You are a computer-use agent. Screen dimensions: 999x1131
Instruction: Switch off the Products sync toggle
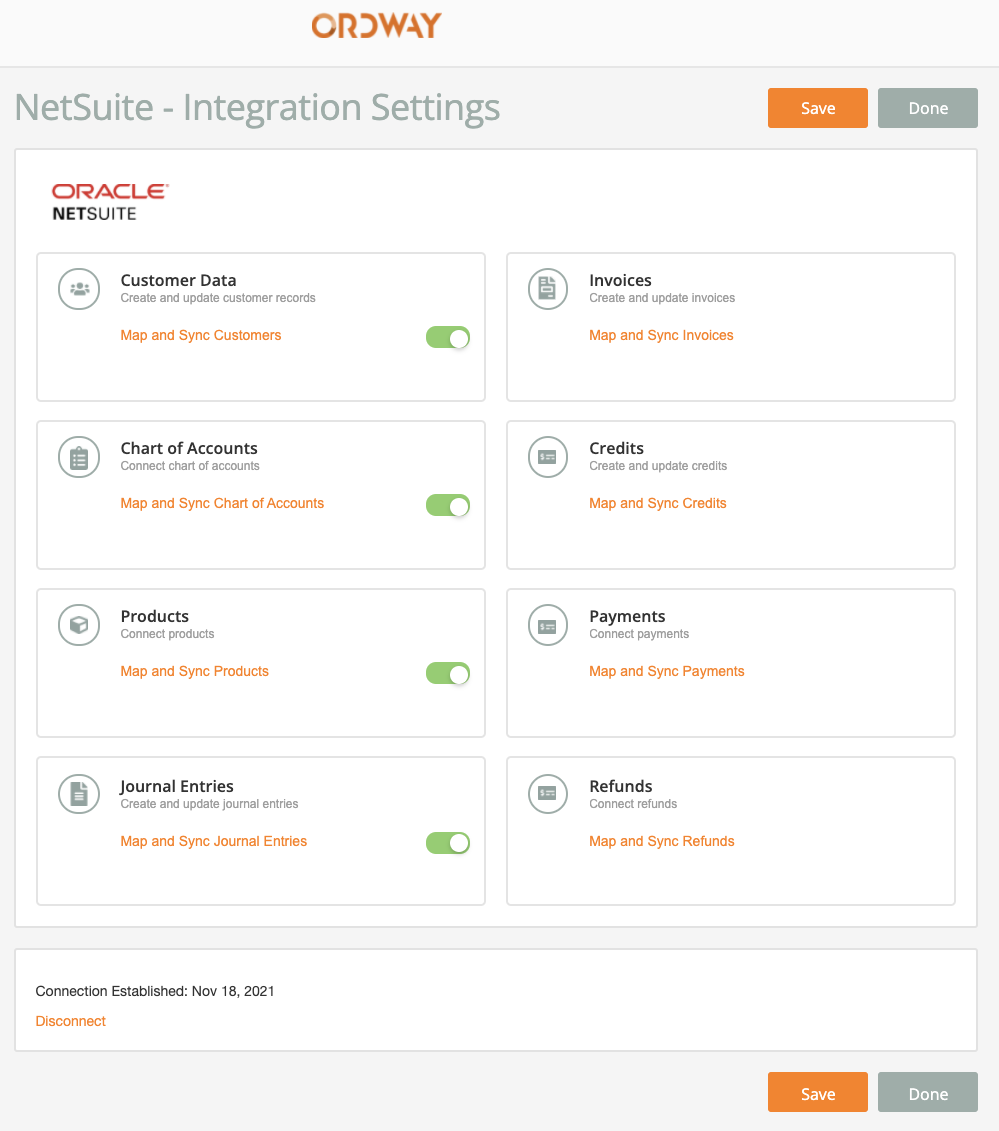click(x=448, y=673)
